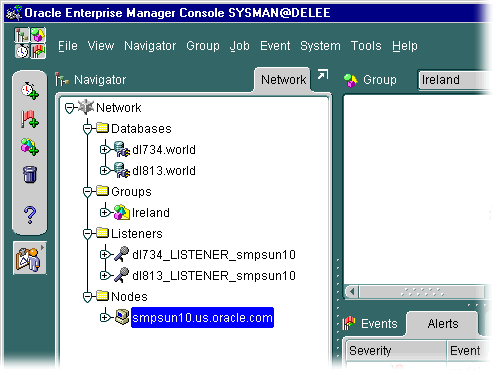Open the Help menu

pyautogui.click(x=405, y=46)
